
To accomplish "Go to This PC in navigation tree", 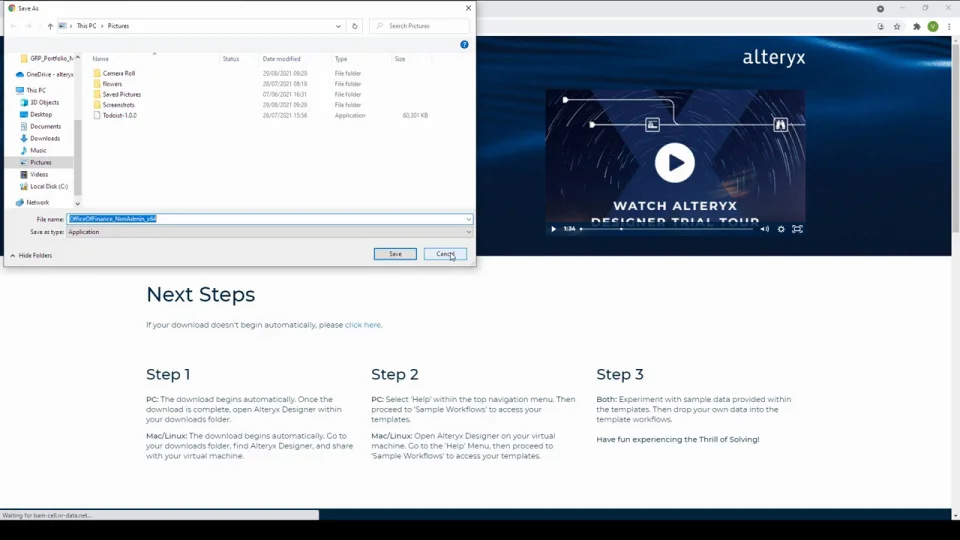I will click(x=36, y=90).
